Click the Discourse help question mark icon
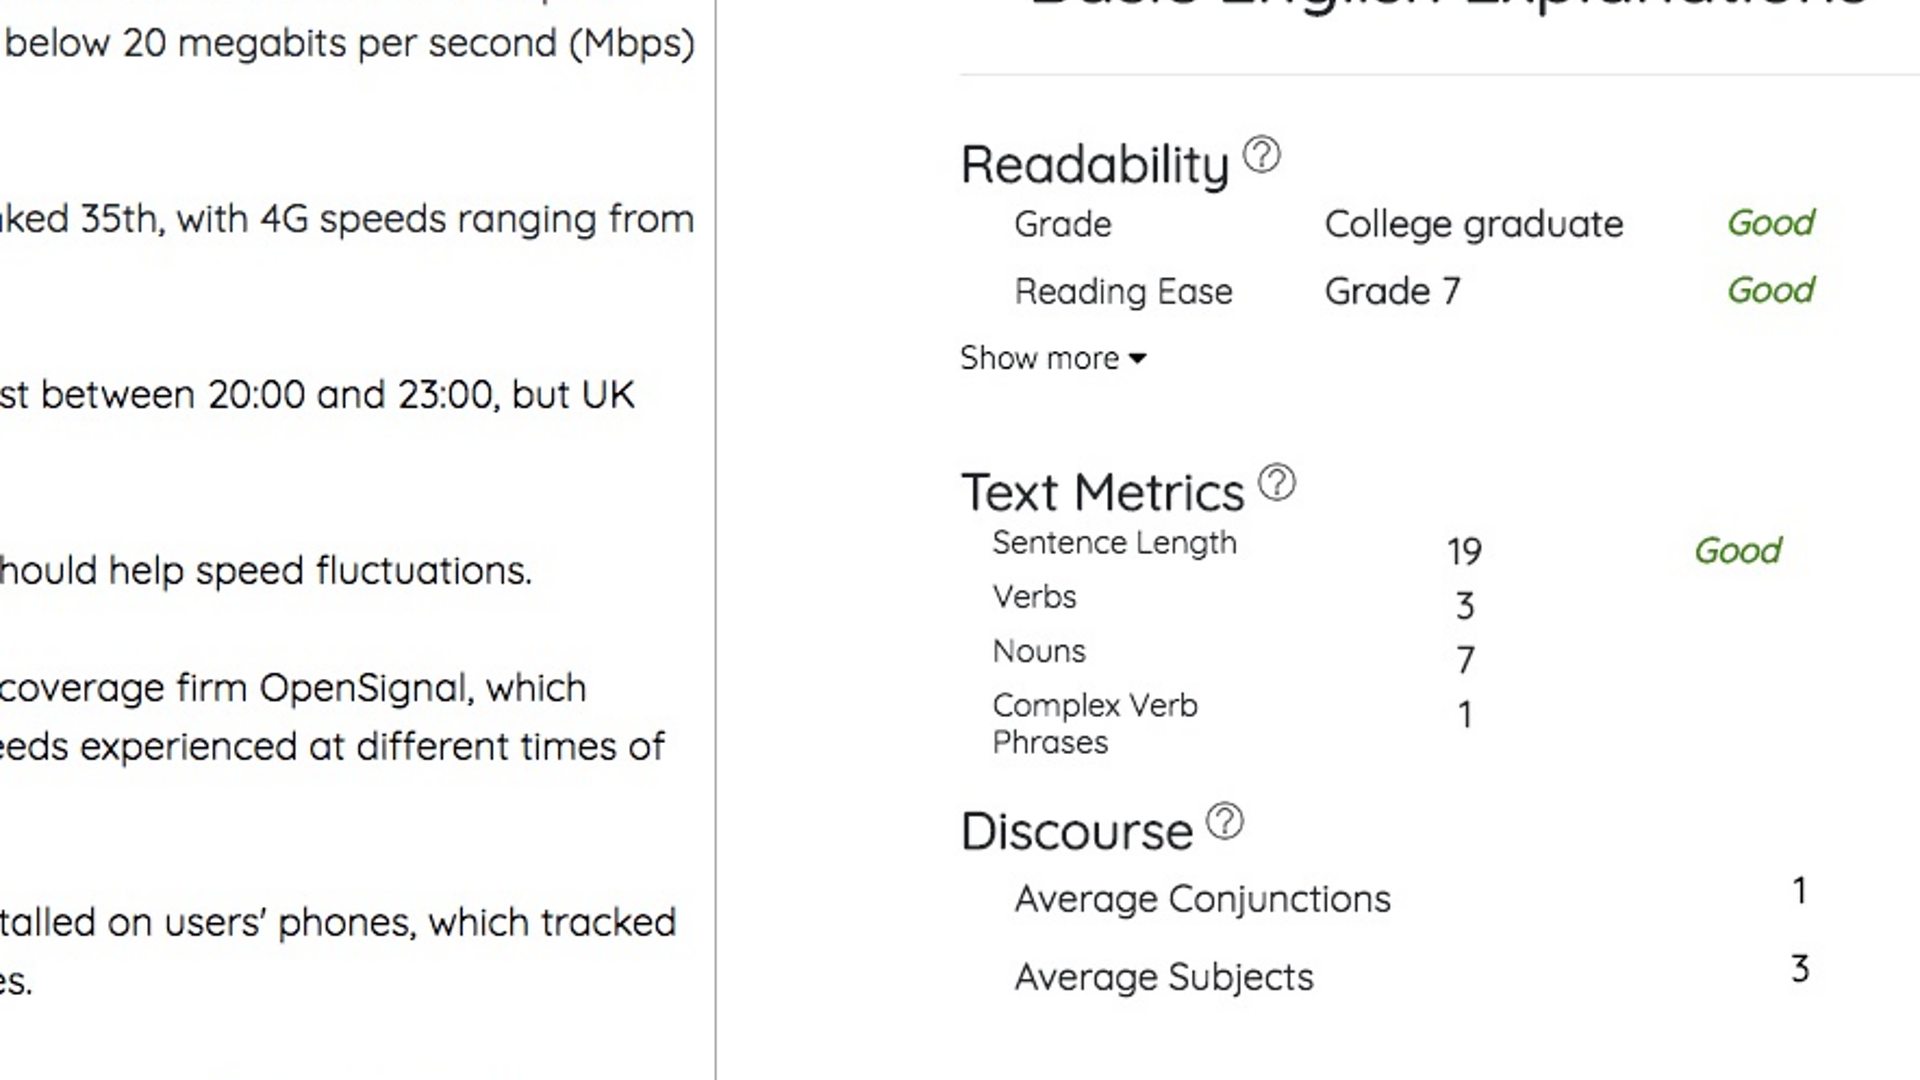Image resolution: width=1920 pixels, height=1080 pixels. 1224,822
